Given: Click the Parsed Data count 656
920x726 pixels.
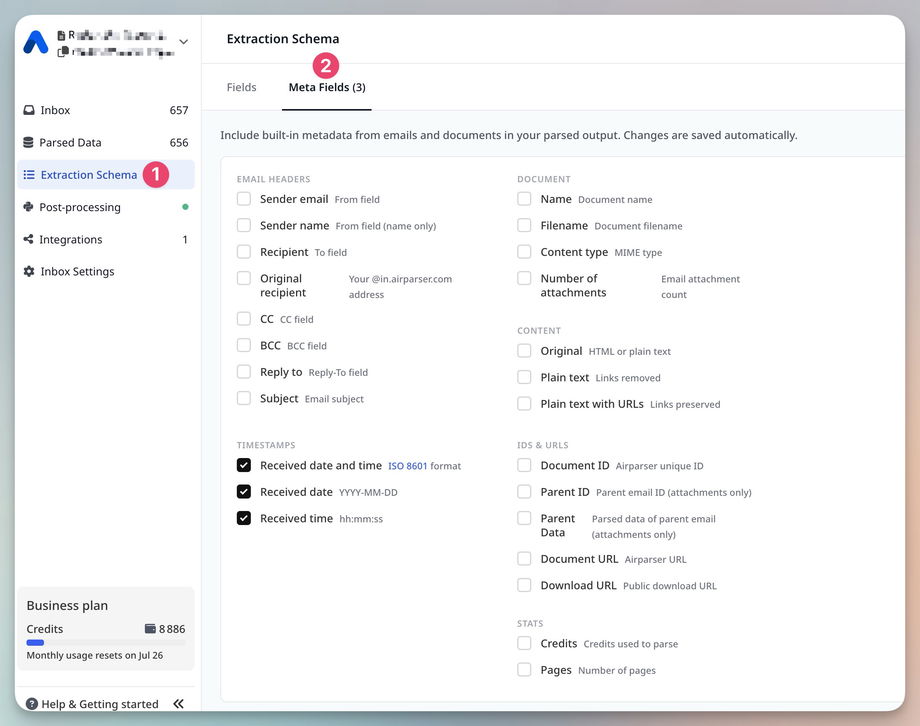Looking at the screenshot, I should pyautogui.click(x=179, y=142).
